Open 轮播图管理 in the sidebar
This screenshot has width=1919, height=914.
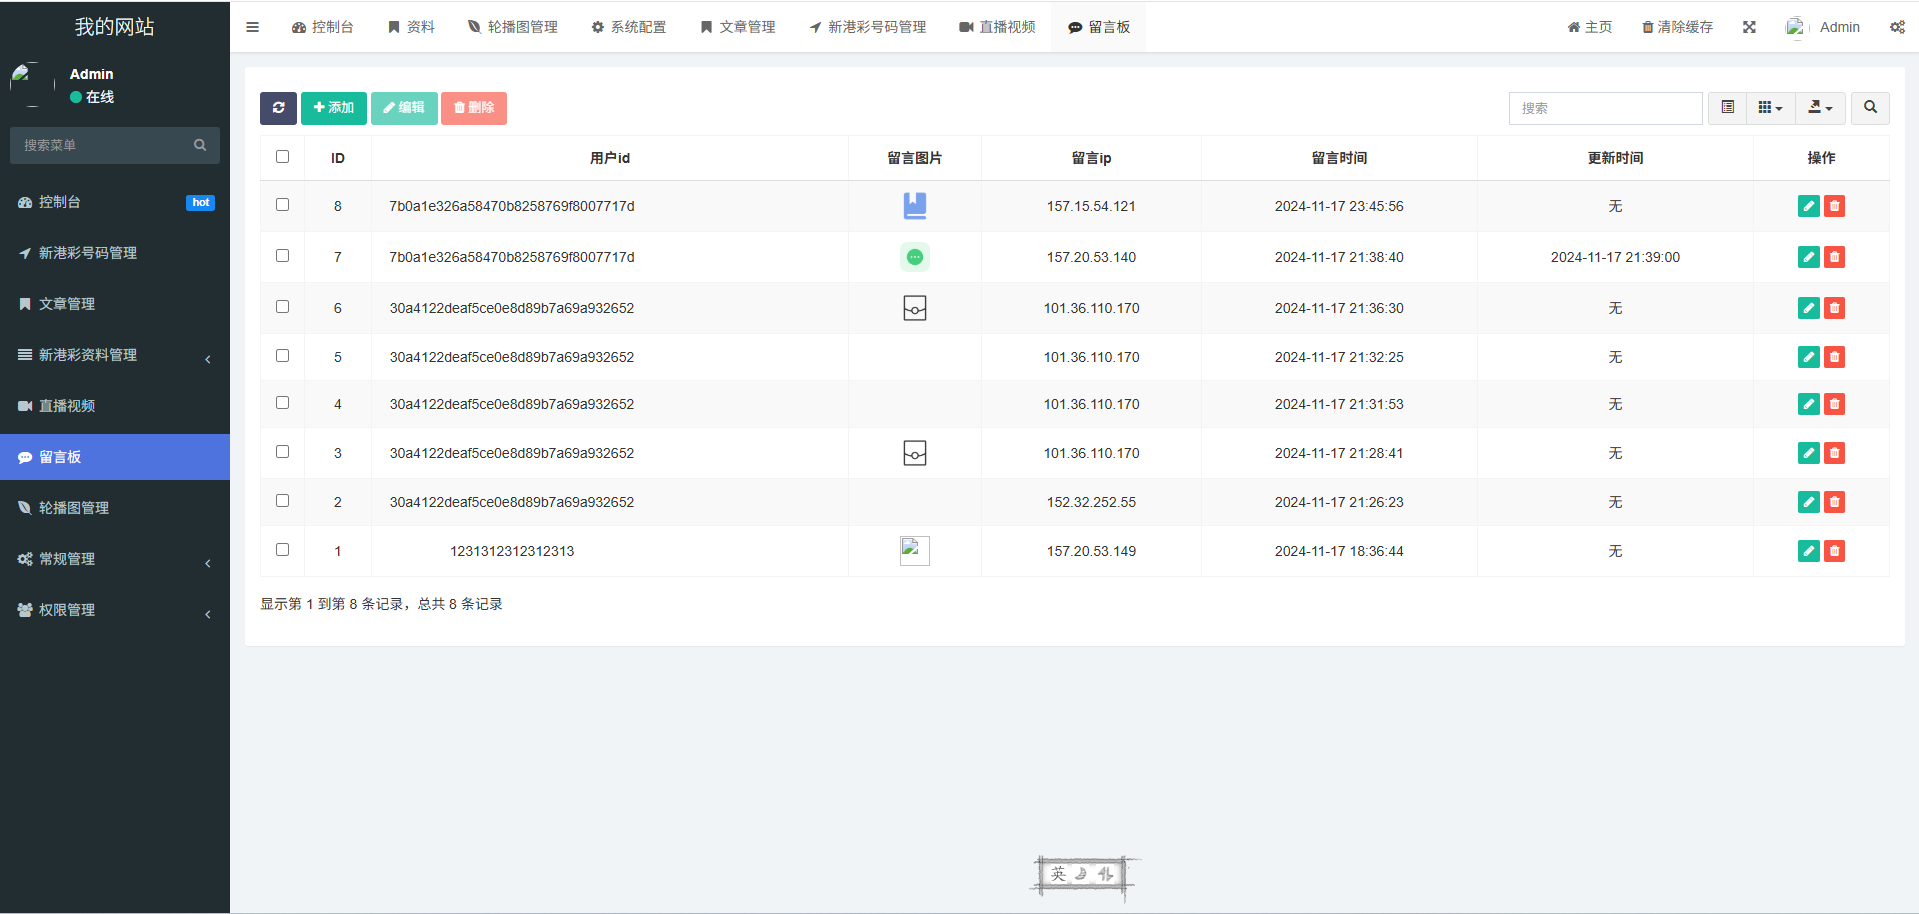pos(115,508)
